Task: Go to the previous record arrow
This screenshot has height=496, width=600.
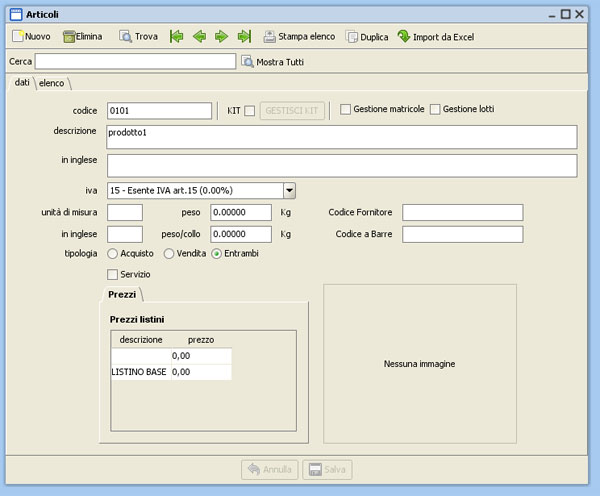Action: (199, 36)
